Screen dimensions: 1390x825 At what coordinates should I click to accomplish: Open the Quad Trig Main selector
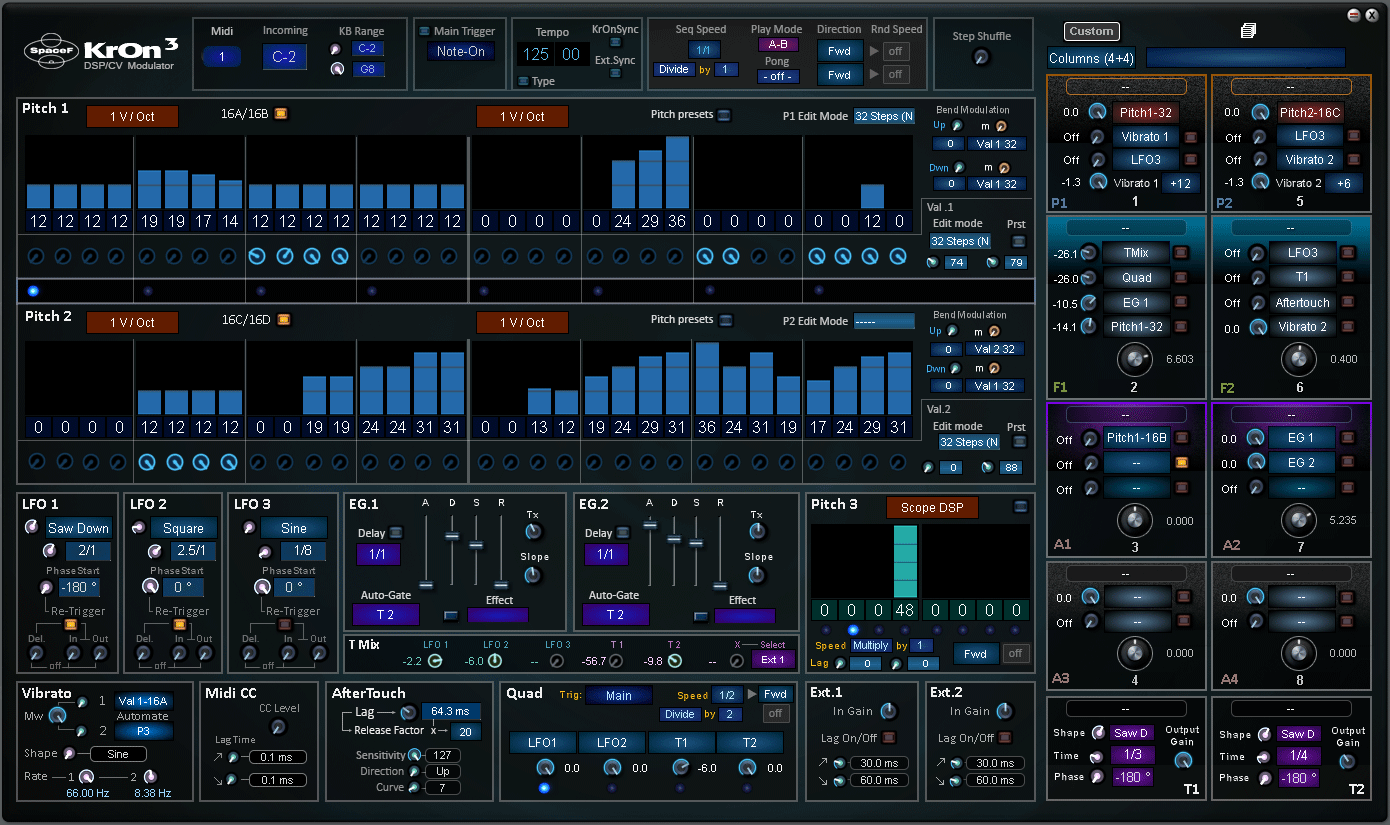(x=619, y=696)
